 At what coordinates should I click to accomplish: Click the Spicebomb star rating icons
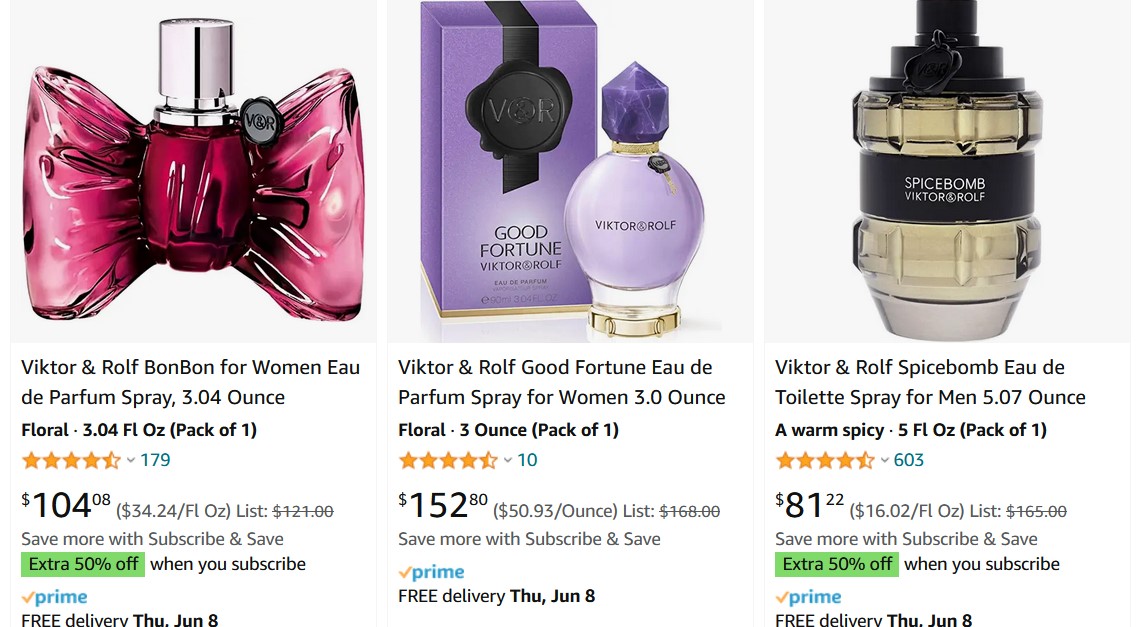click(x=825, y=461)
